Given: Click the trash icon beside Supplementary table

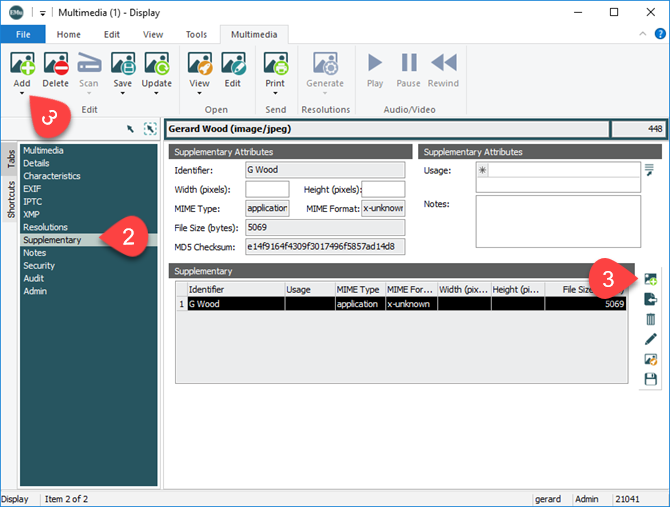Looking at the screenshot, I should 651,319.
